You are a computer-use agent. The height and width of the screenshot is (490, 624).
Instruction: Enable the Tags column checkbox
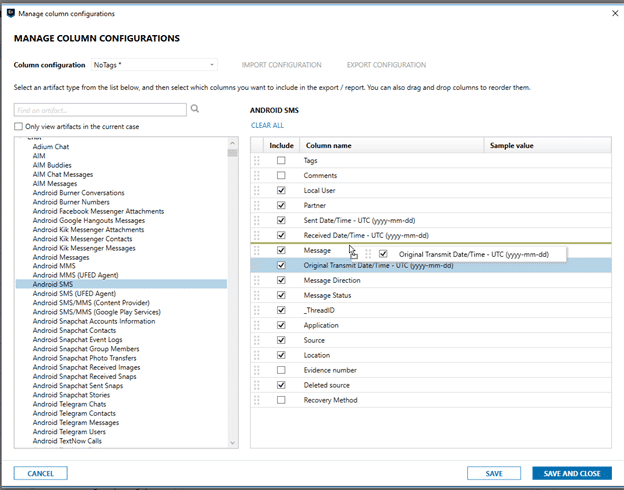[x=281, y=160]
